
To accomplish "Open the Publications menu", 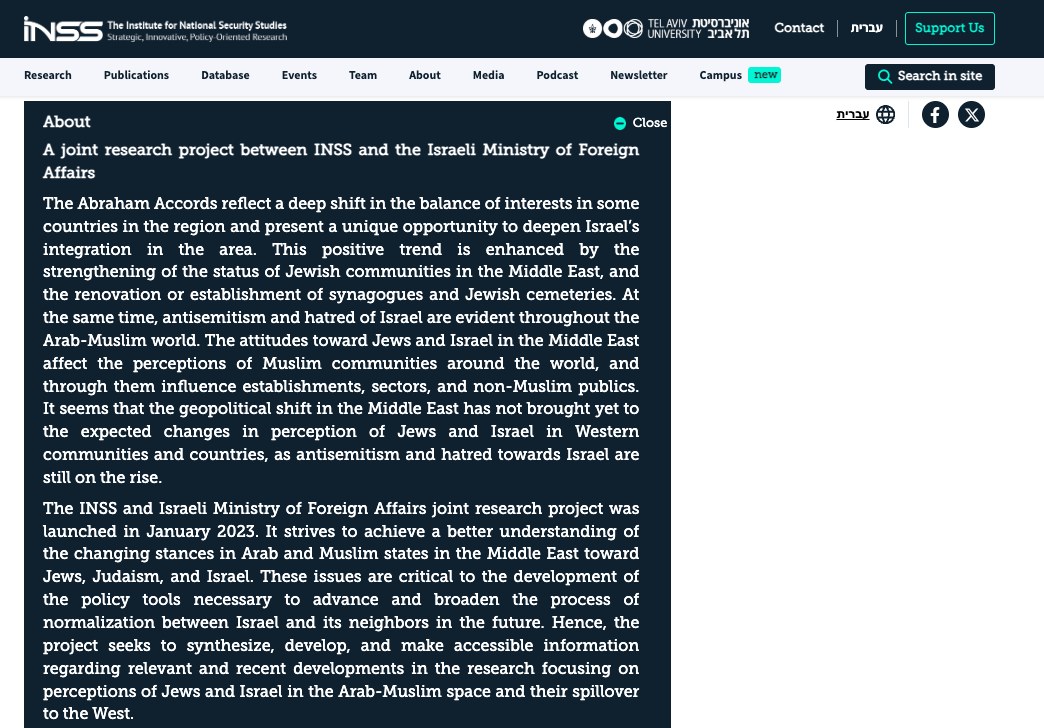I will point(136,75).
